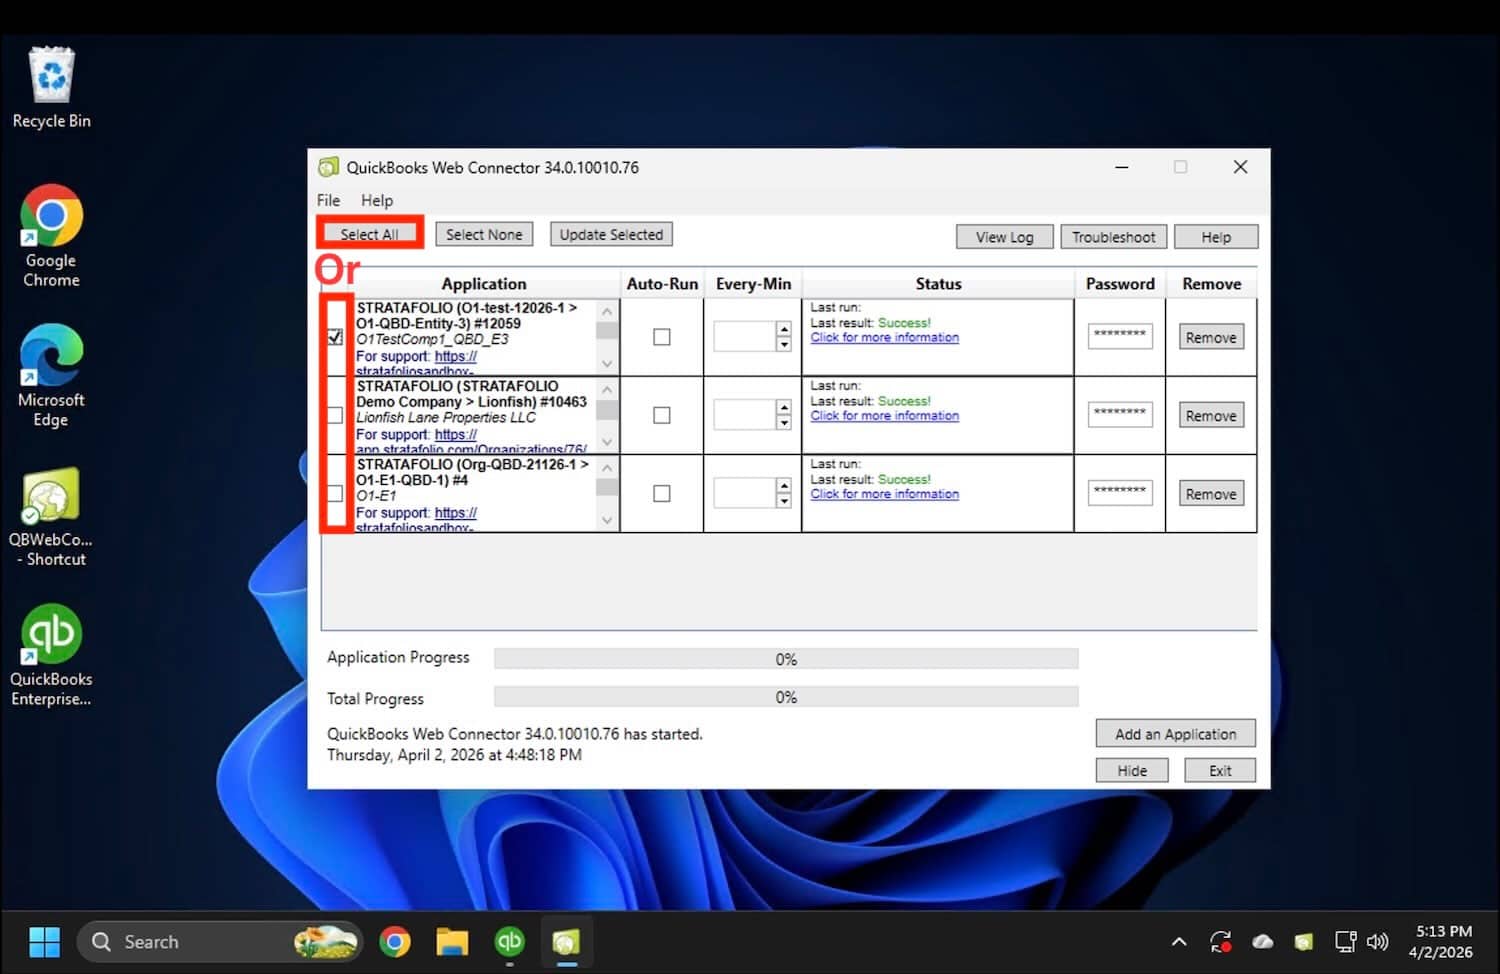Show hidden system tray icons
Image resolution: width=1500 pixels, height=974 pixels.
pos(1179,942)
